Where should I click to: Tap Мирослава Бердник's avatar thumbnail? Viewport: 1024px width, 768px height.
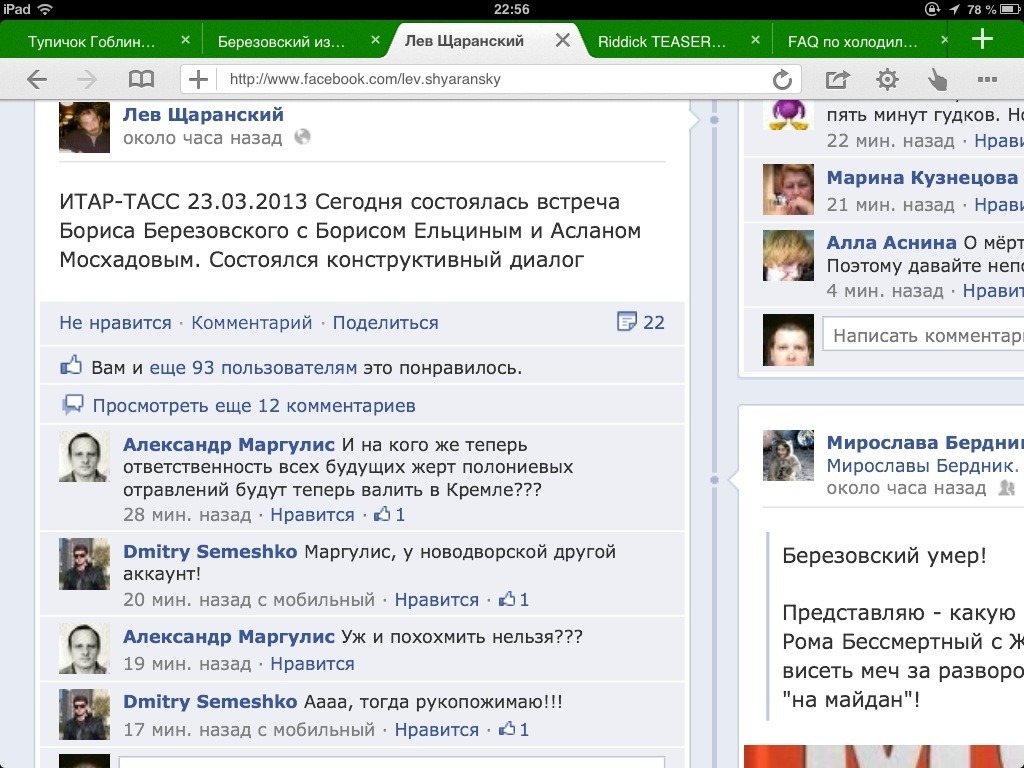pyautogui.click(x=788, y=455)
